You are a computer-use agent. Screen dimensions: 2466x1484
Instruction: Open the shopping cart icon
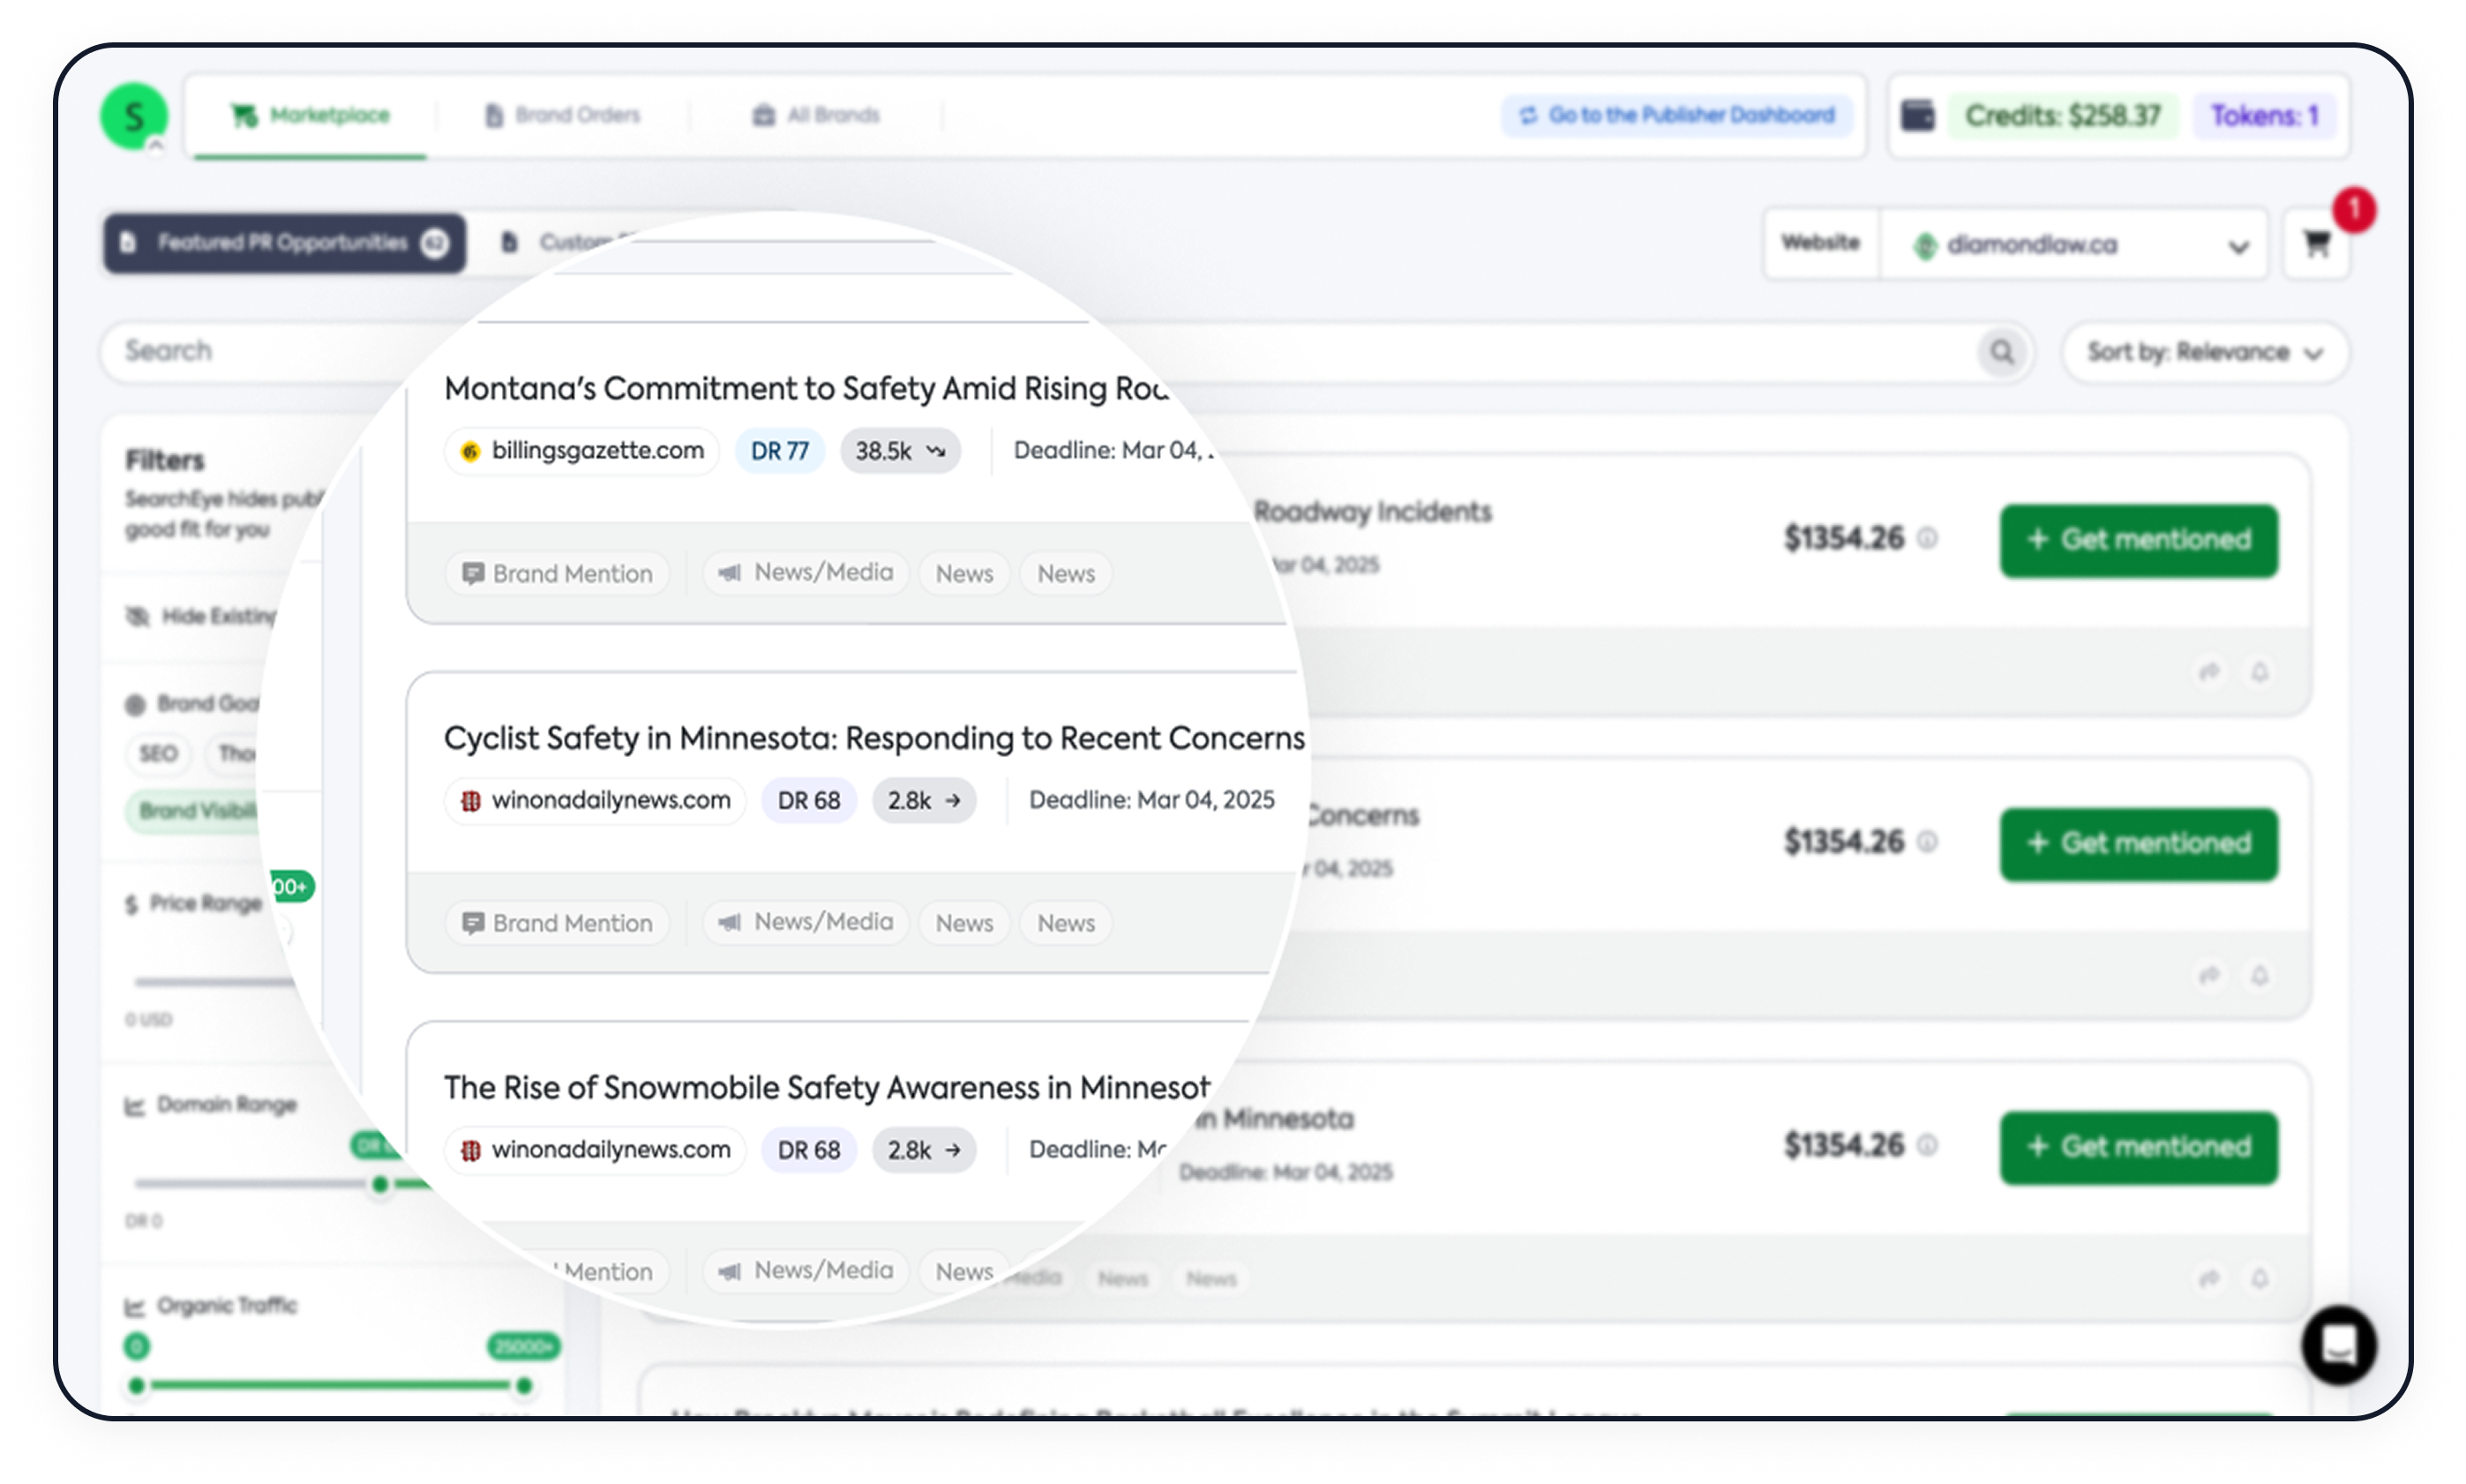[x=2316, y=243]
